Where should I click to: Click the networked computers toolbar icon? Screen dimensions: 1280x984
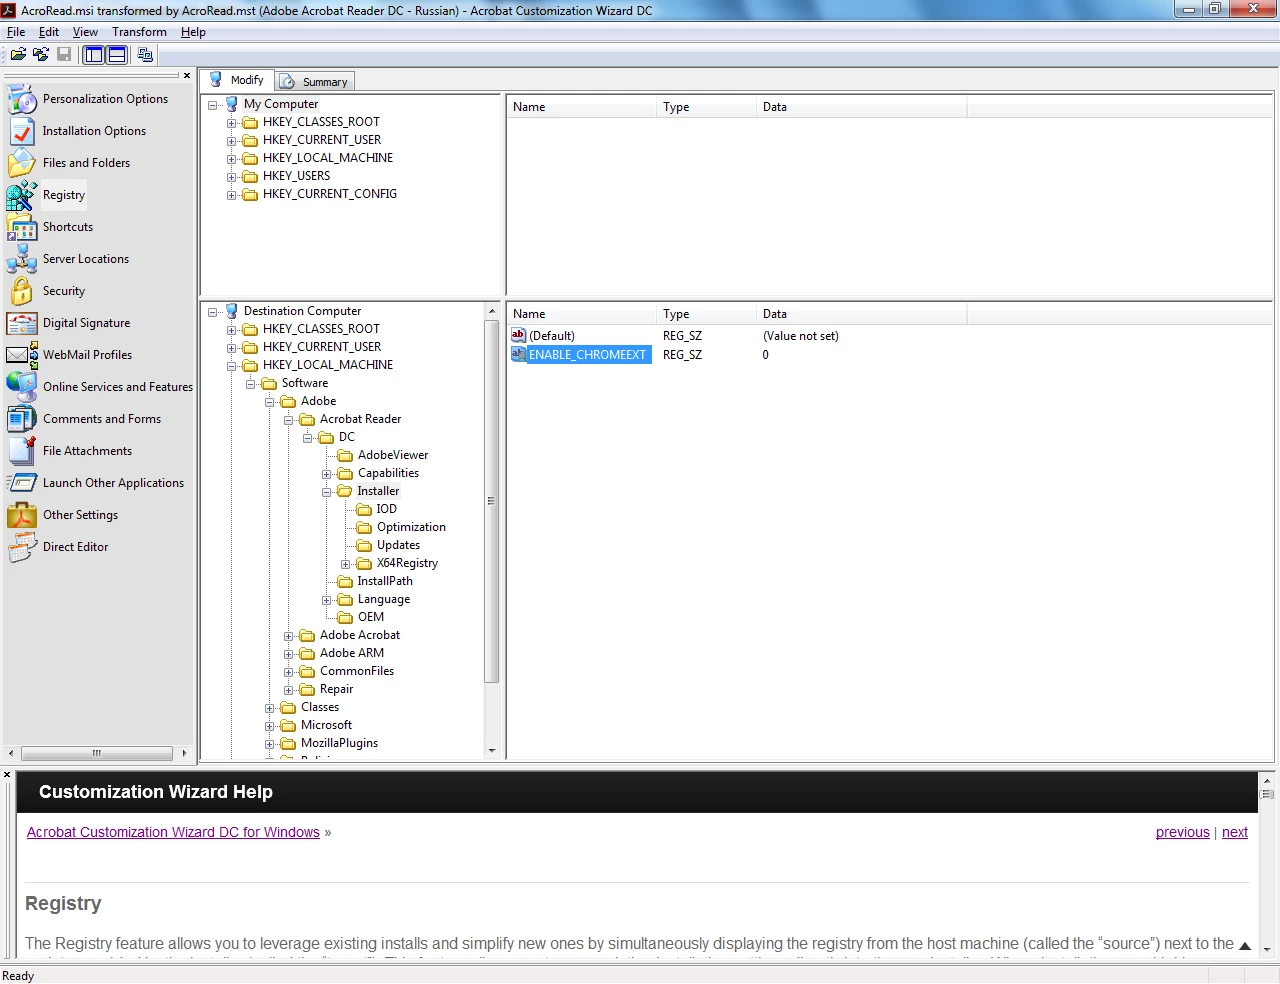145,54
